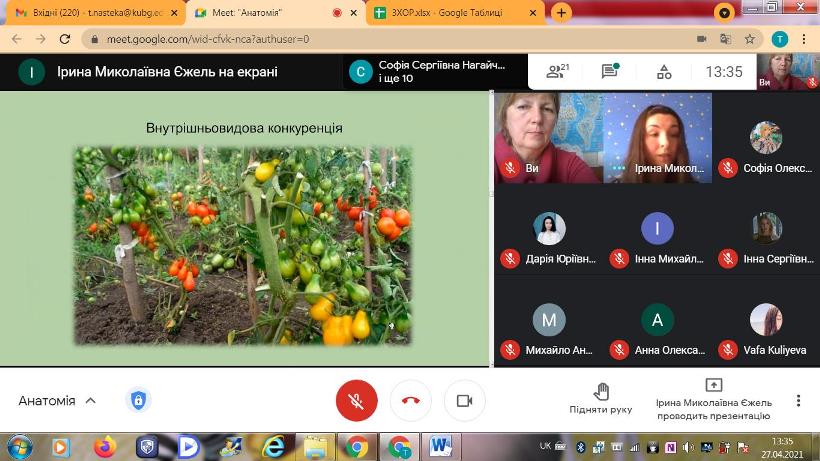Viewport: 820px width, 461px height.
Task: Click the address bar URL field
Action: click(x=380, y=39)
